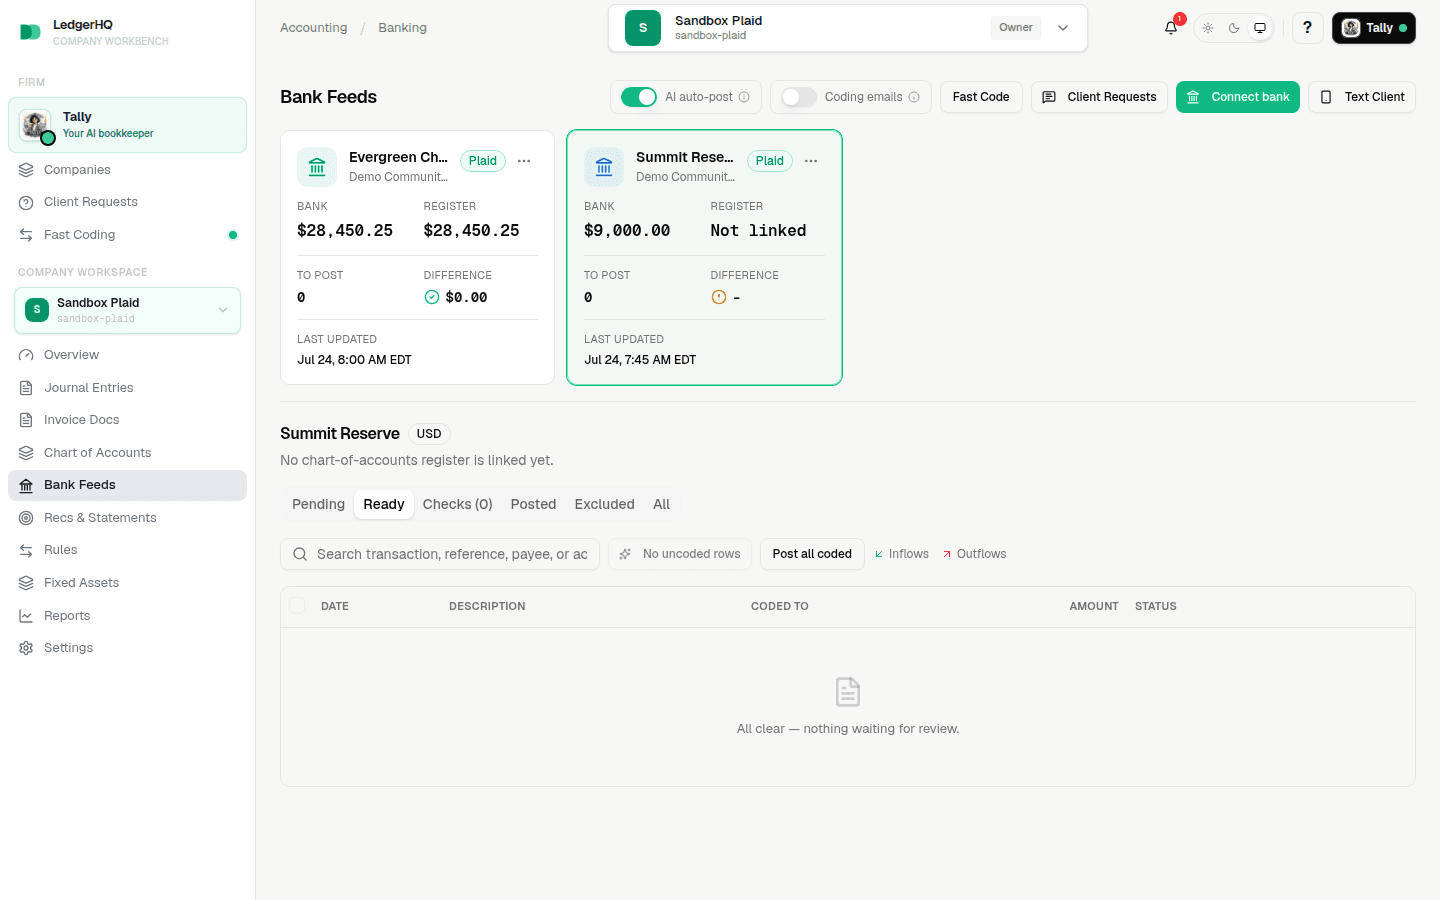1440x900 pixels.
Task: Open Tally Your AI bookkeeper card
Action: tap(127, 125)
